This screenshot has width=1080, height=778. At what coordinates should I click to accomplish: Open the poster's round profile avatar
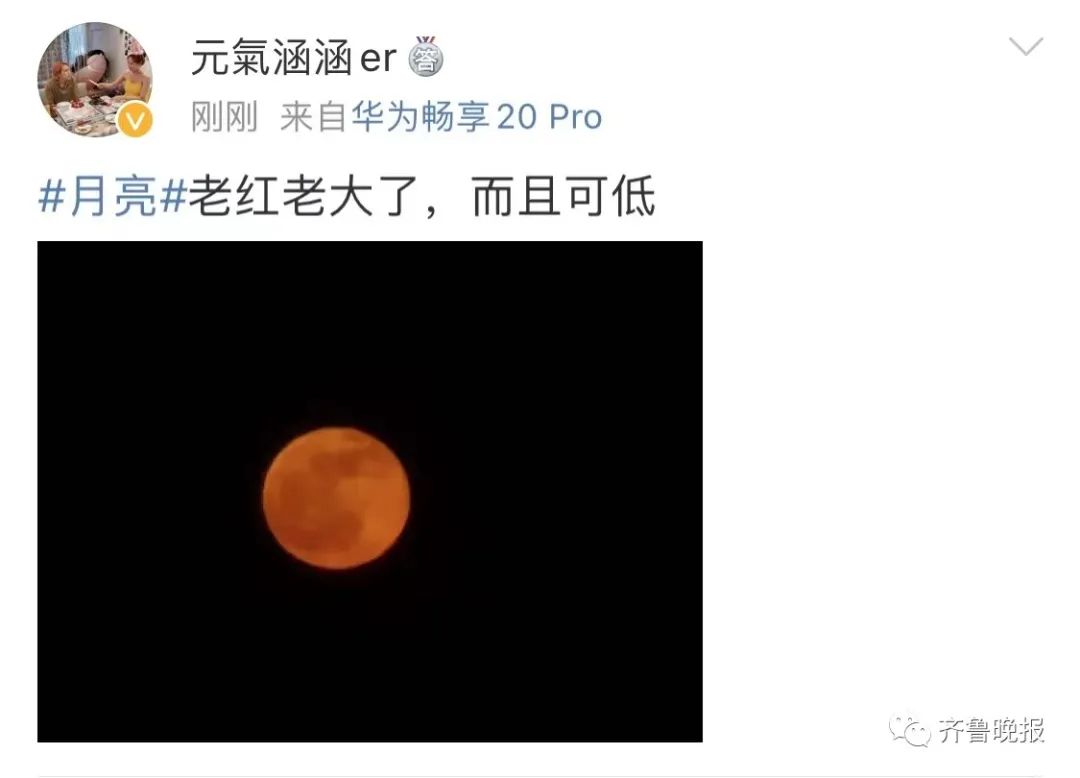tap(95, 79)
